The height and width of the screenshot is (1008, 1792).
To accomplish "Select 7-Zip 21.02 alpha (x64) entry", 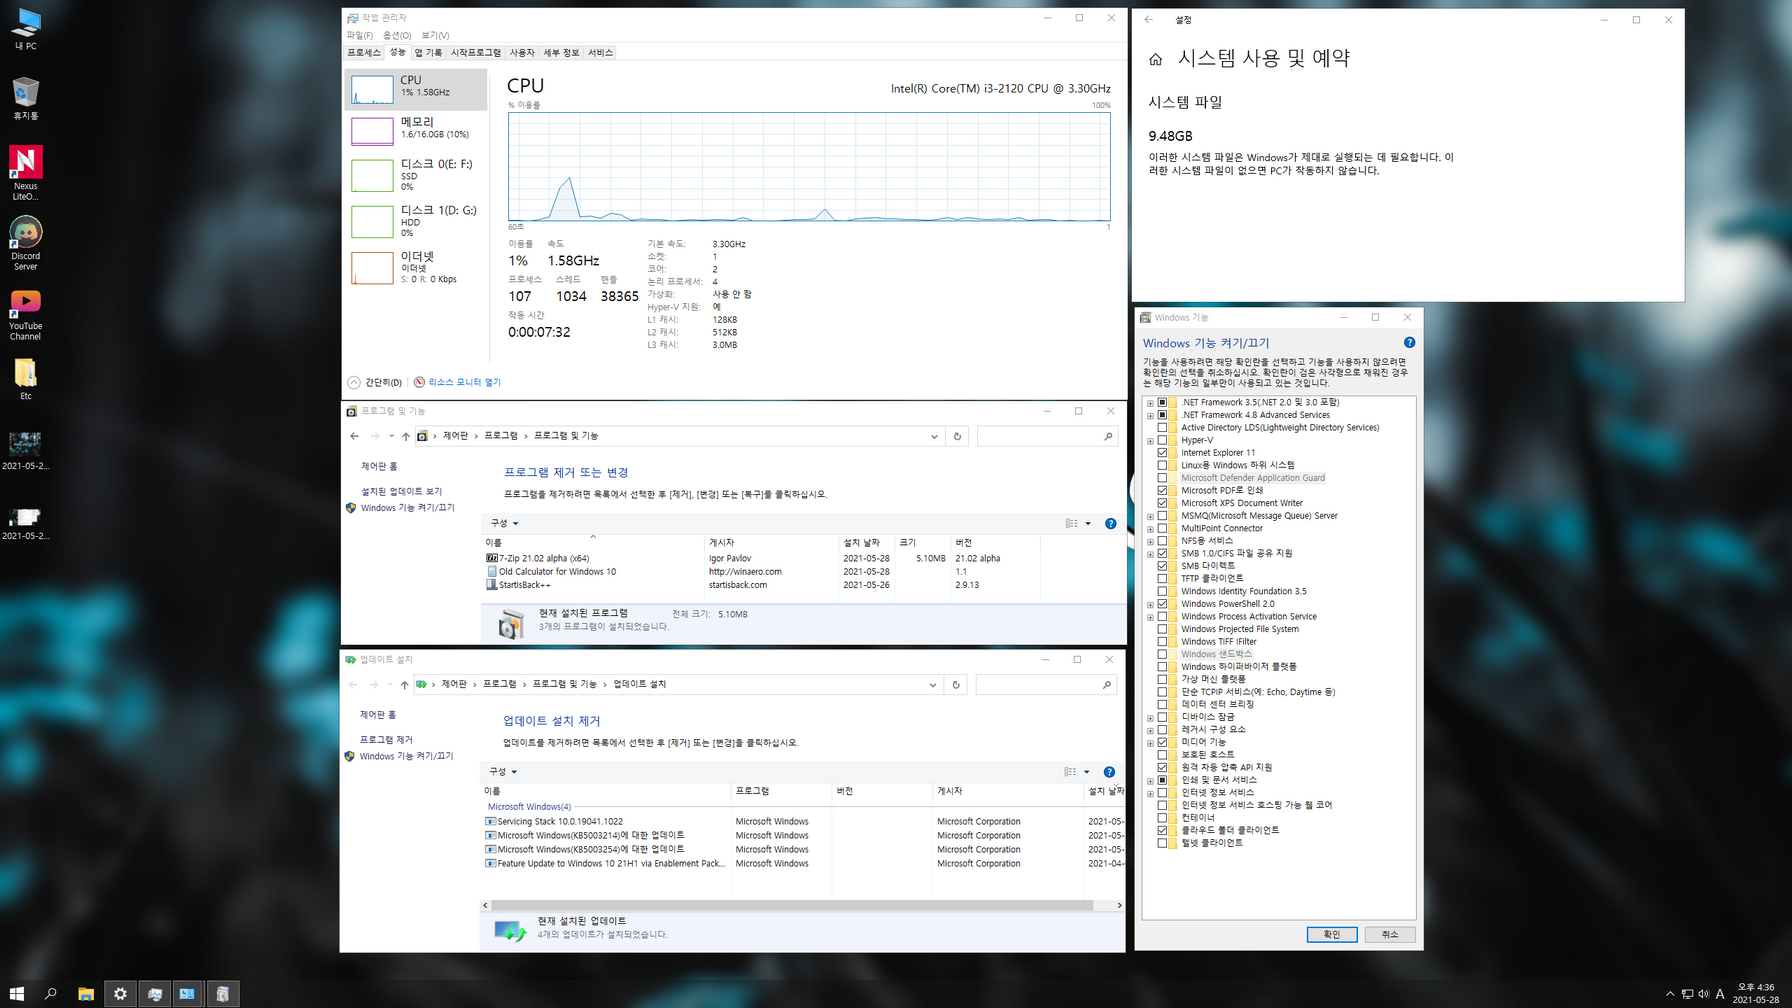I will [x=763, y=559].
